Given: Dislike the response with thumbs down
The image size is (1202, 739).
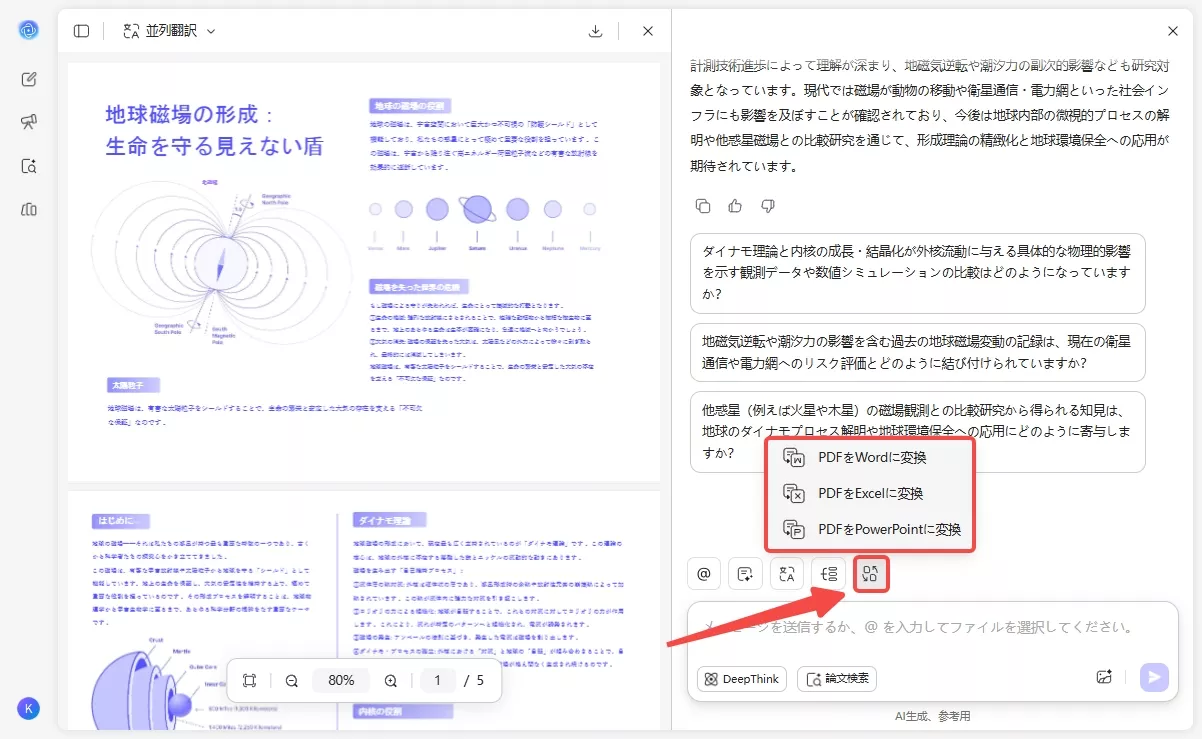Looking at the screenshot, I should (768, 206).
